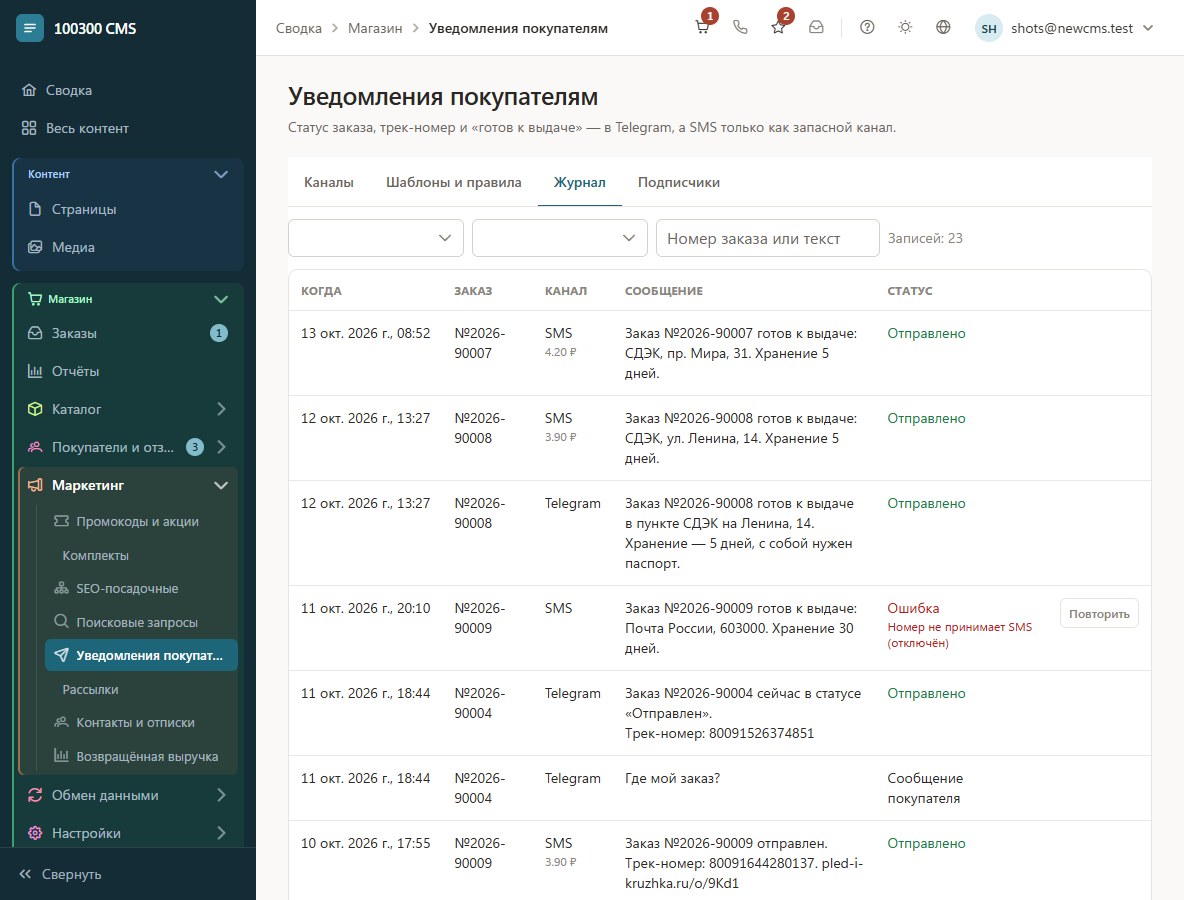The height and width of the screenshot is (900, 1184).
Task: Open Рассылки in the Маркетинг menu
Action: [x=90, y=689]
